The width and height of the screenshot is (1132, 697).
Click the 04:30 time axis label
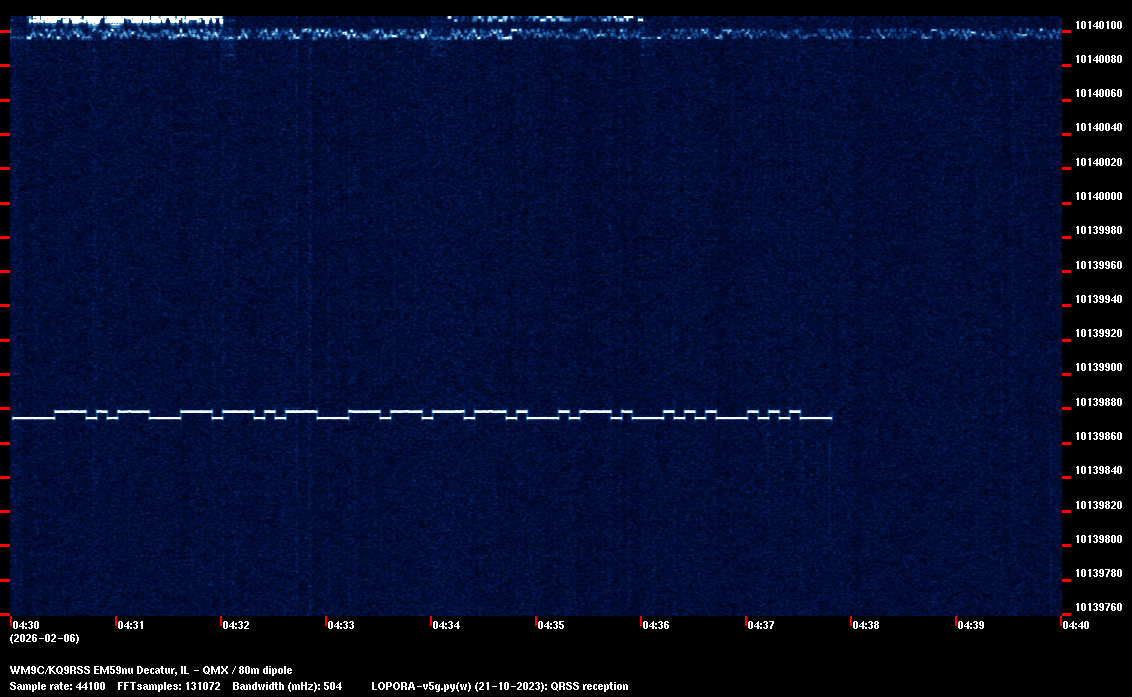26,625
